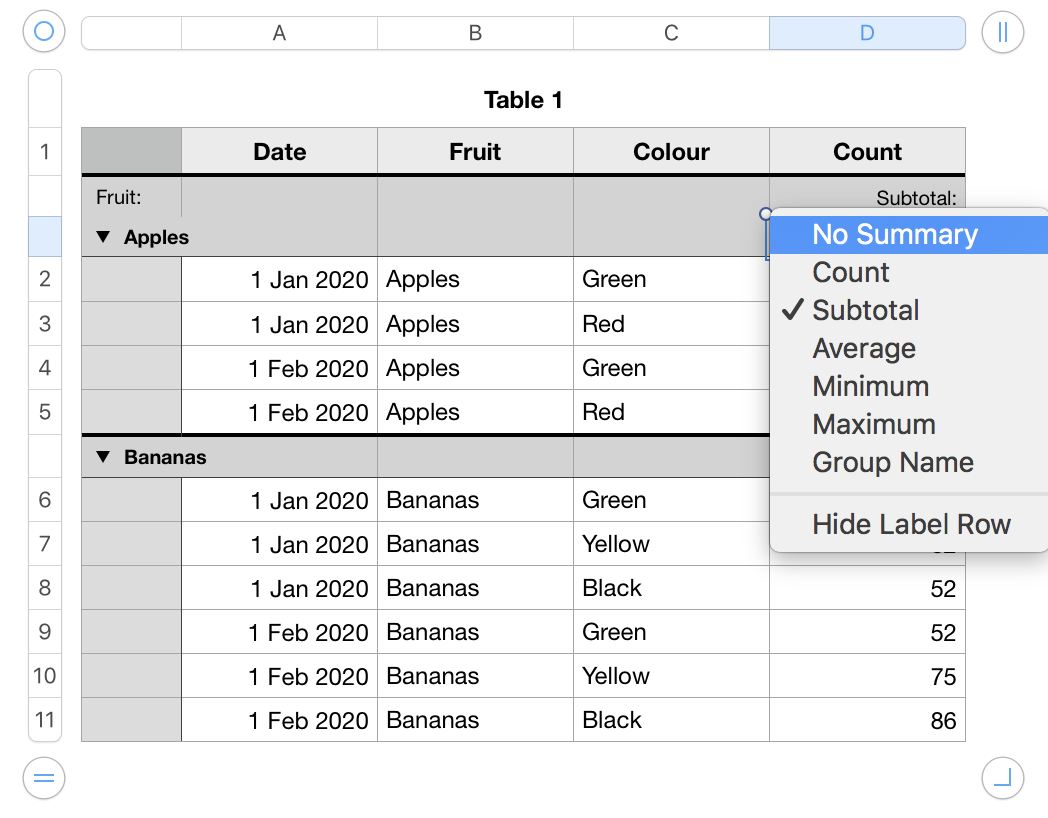This screenshot has height=818, width=1048.
Task: Pick Maximum in the summary menu
Action: tap(874, 425)
